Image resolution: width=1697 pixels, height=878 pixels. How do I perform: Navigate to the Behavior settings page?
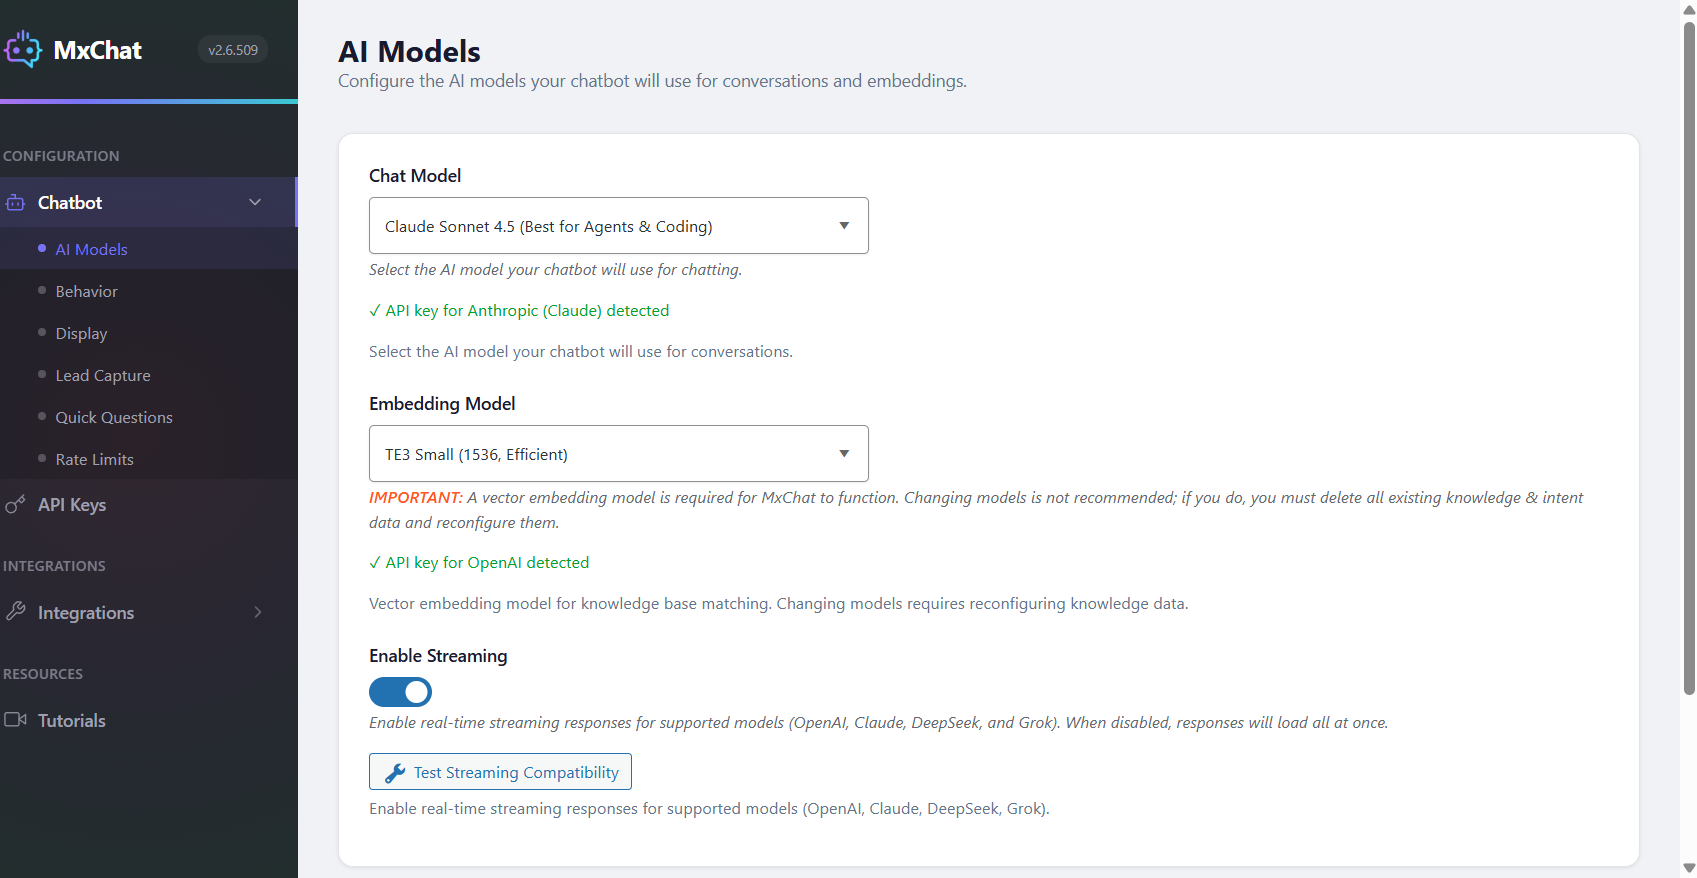click(86, 290)
